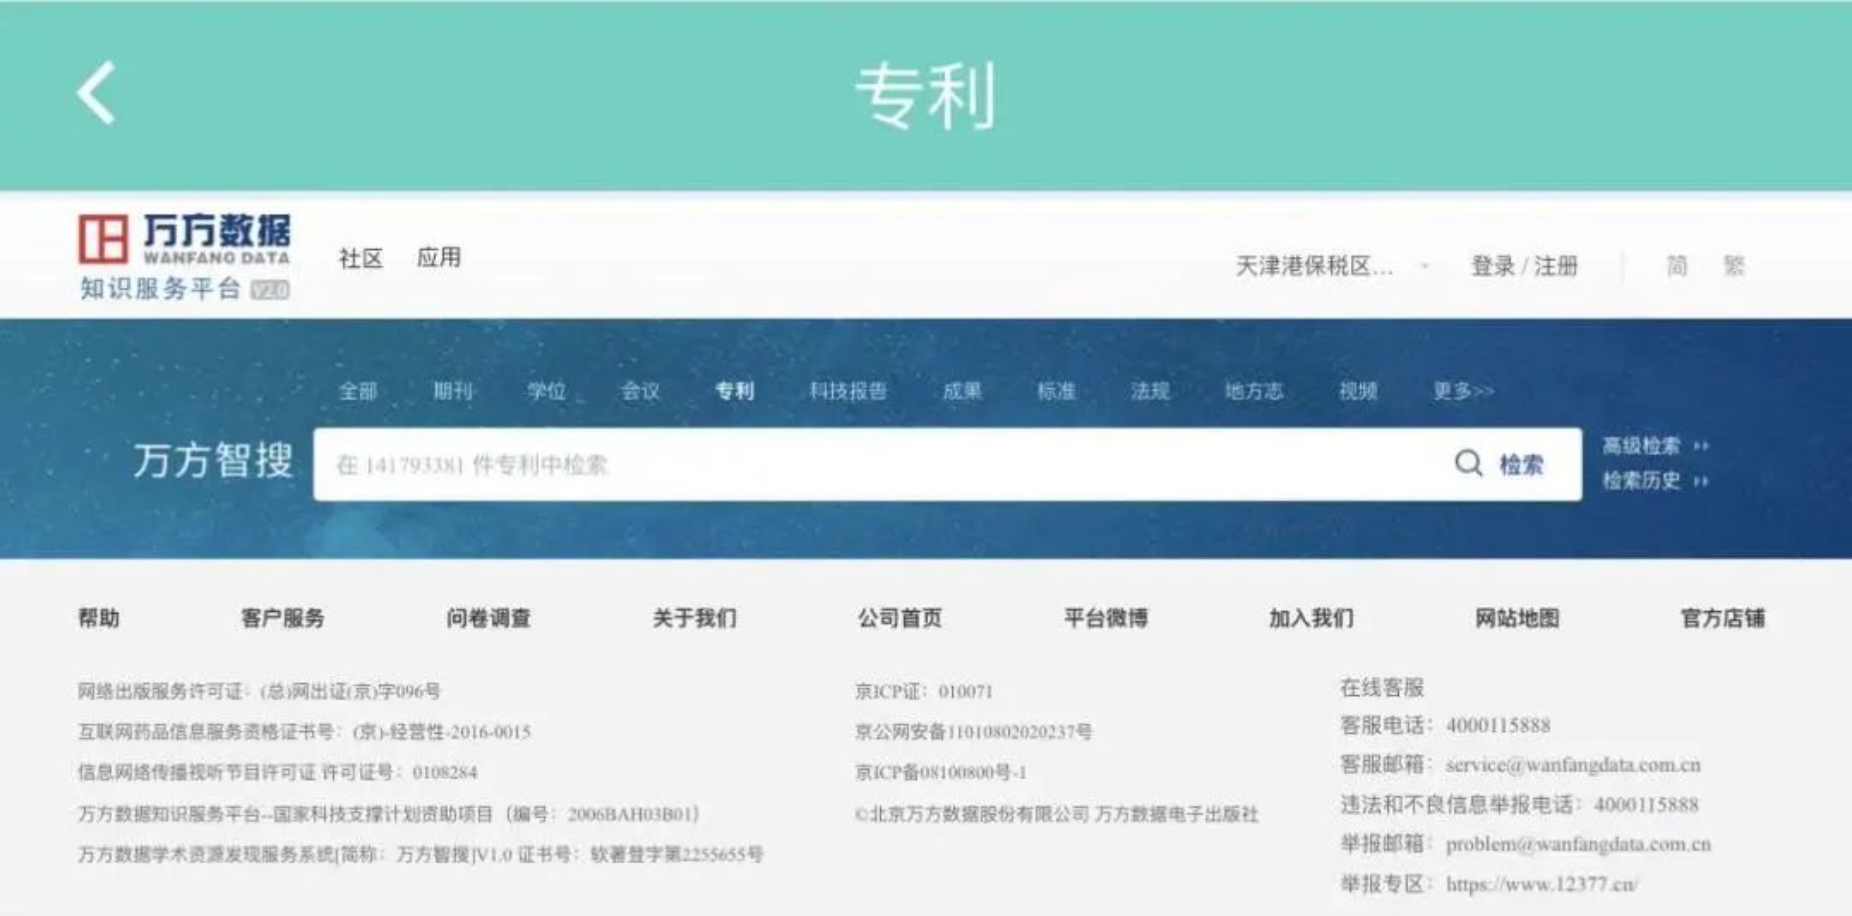This screenshot has width=1852, height=916.
Task: Click the 京ICP证: 010071 text
Action: click(x=924, y=691)
